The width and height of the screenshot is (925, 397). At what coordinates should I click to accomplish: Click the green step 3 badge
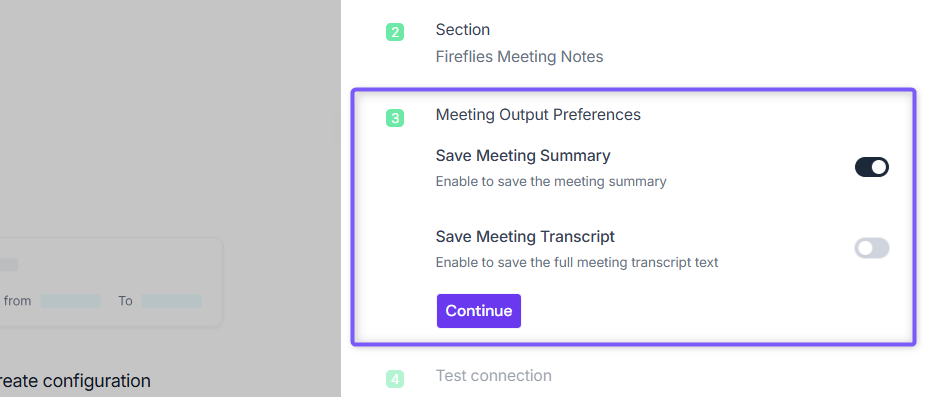point(395,118)
